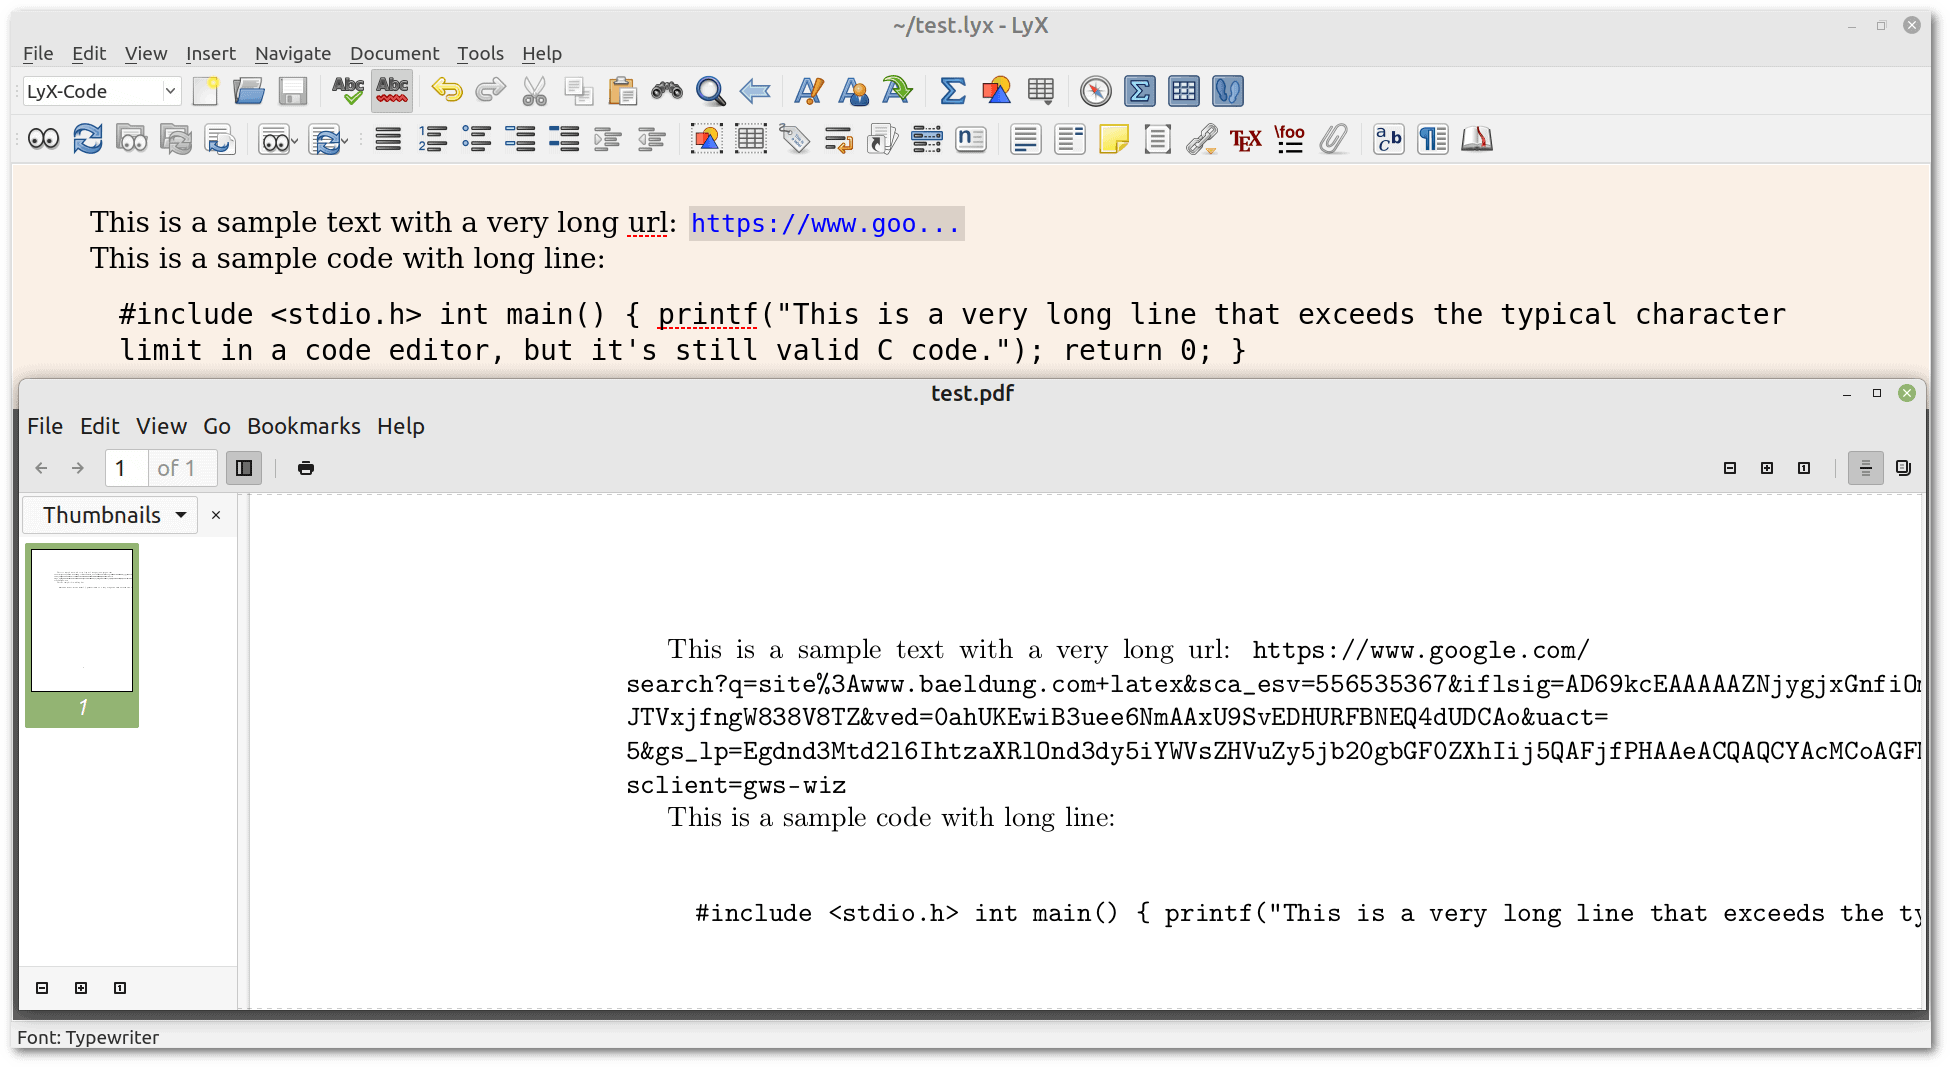Click the View document eyes icon
The width and height of the screenshot is (1950, 1067).
44,140
